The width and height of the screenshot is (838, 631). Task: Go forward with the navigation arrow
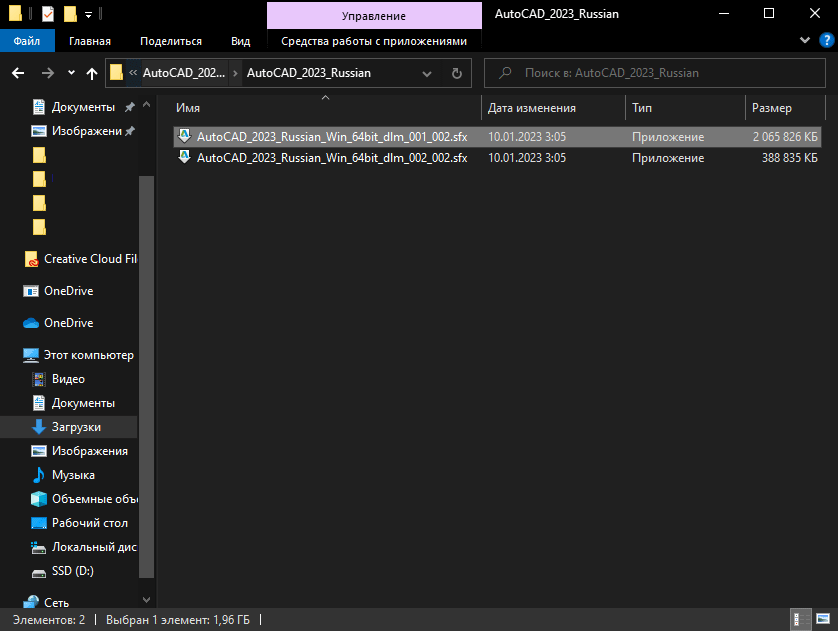pyautogui.click(x=48, y=73)
